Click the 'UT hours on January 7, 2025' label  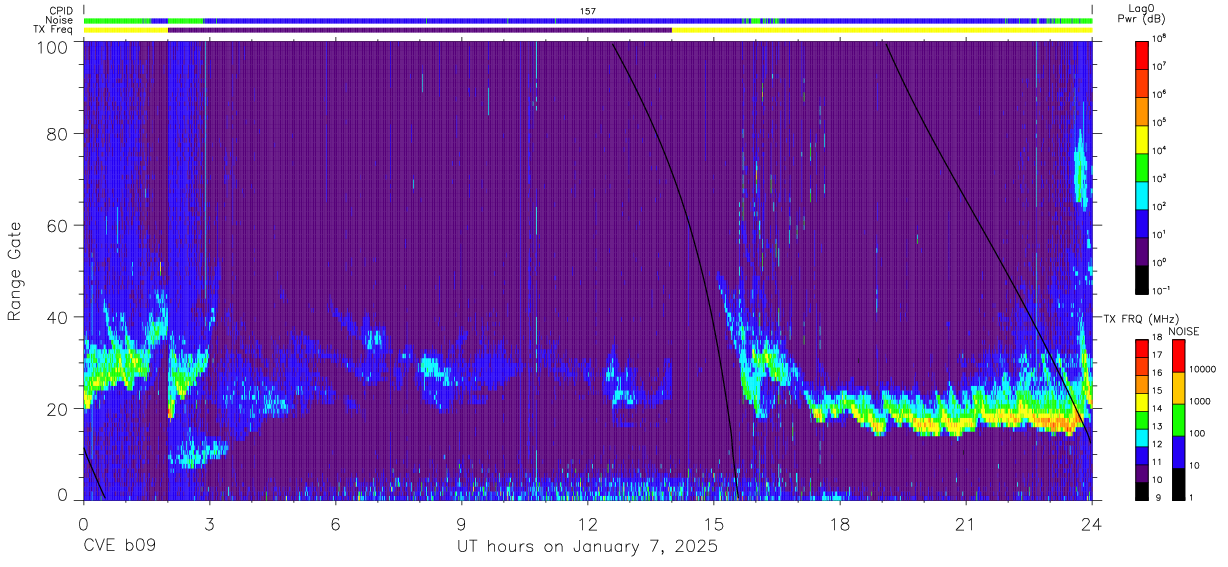(588, 547)
